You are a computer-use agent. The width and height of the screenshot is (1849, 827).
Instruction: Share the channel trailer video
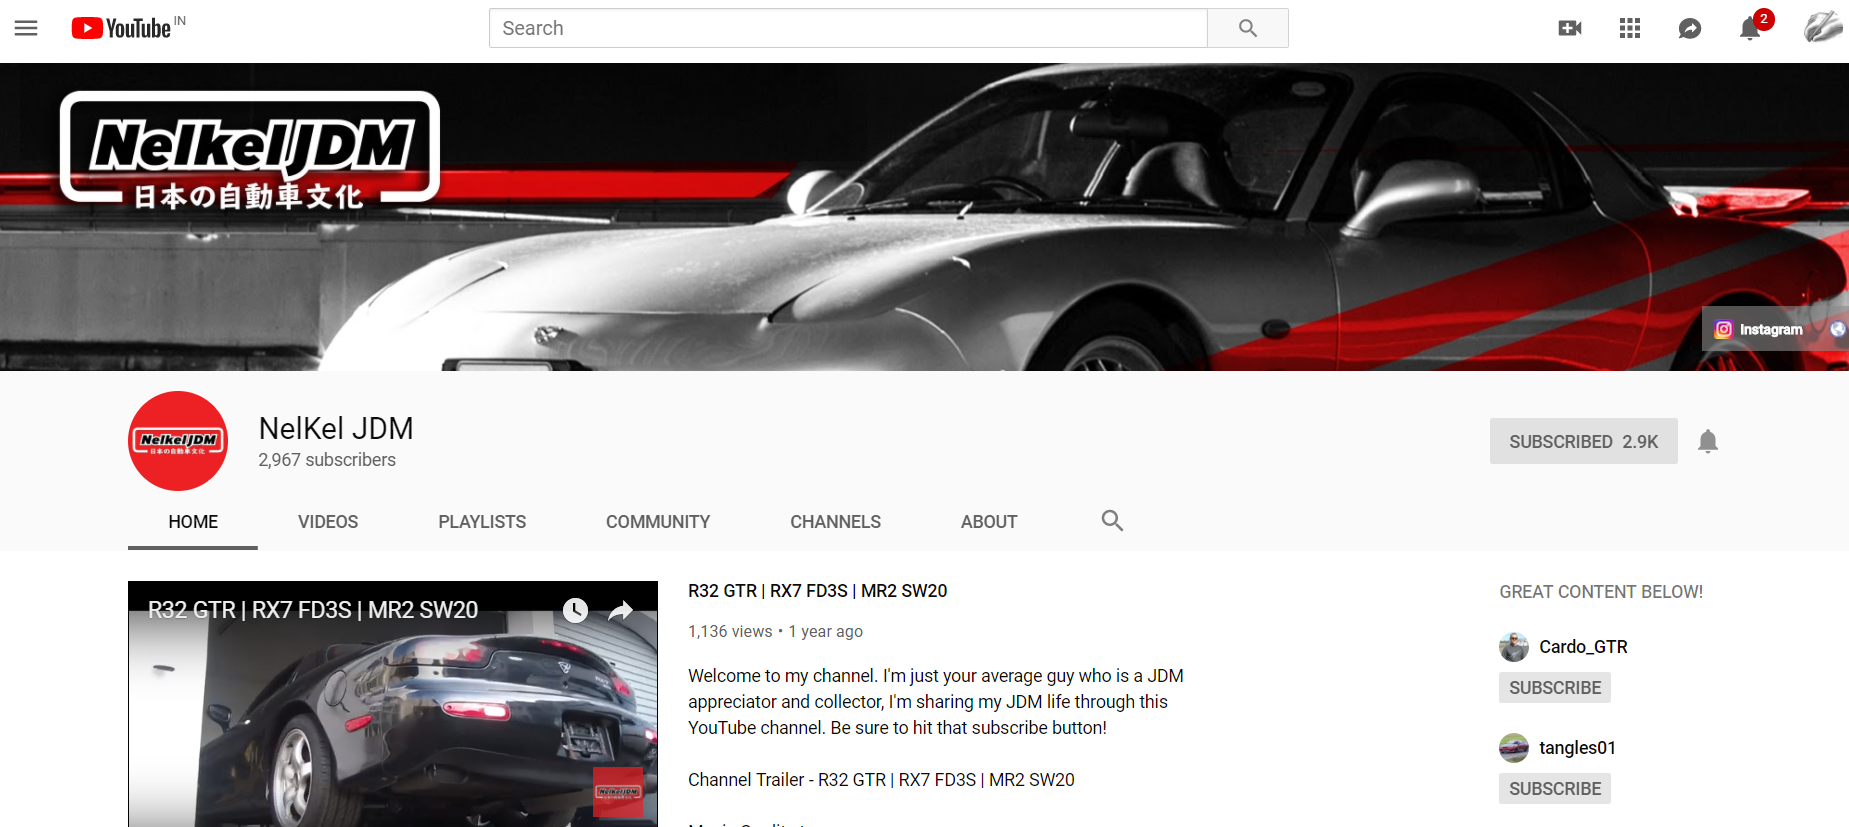pyautogui.click(x=621, y=610)
